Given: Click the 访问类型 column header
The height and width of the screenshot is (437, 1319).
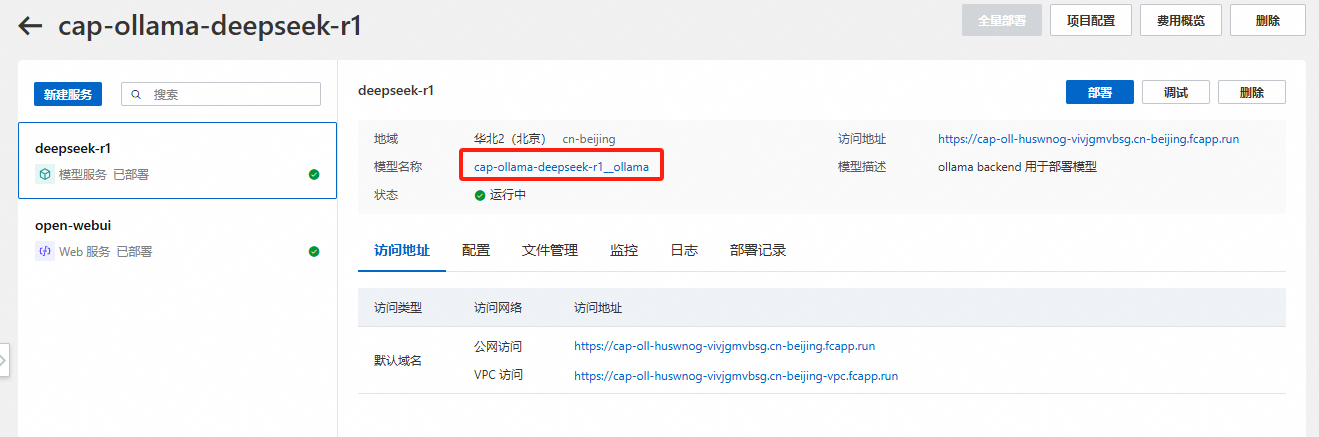Looking at the screenshot, I should click(x=398, y=307).
